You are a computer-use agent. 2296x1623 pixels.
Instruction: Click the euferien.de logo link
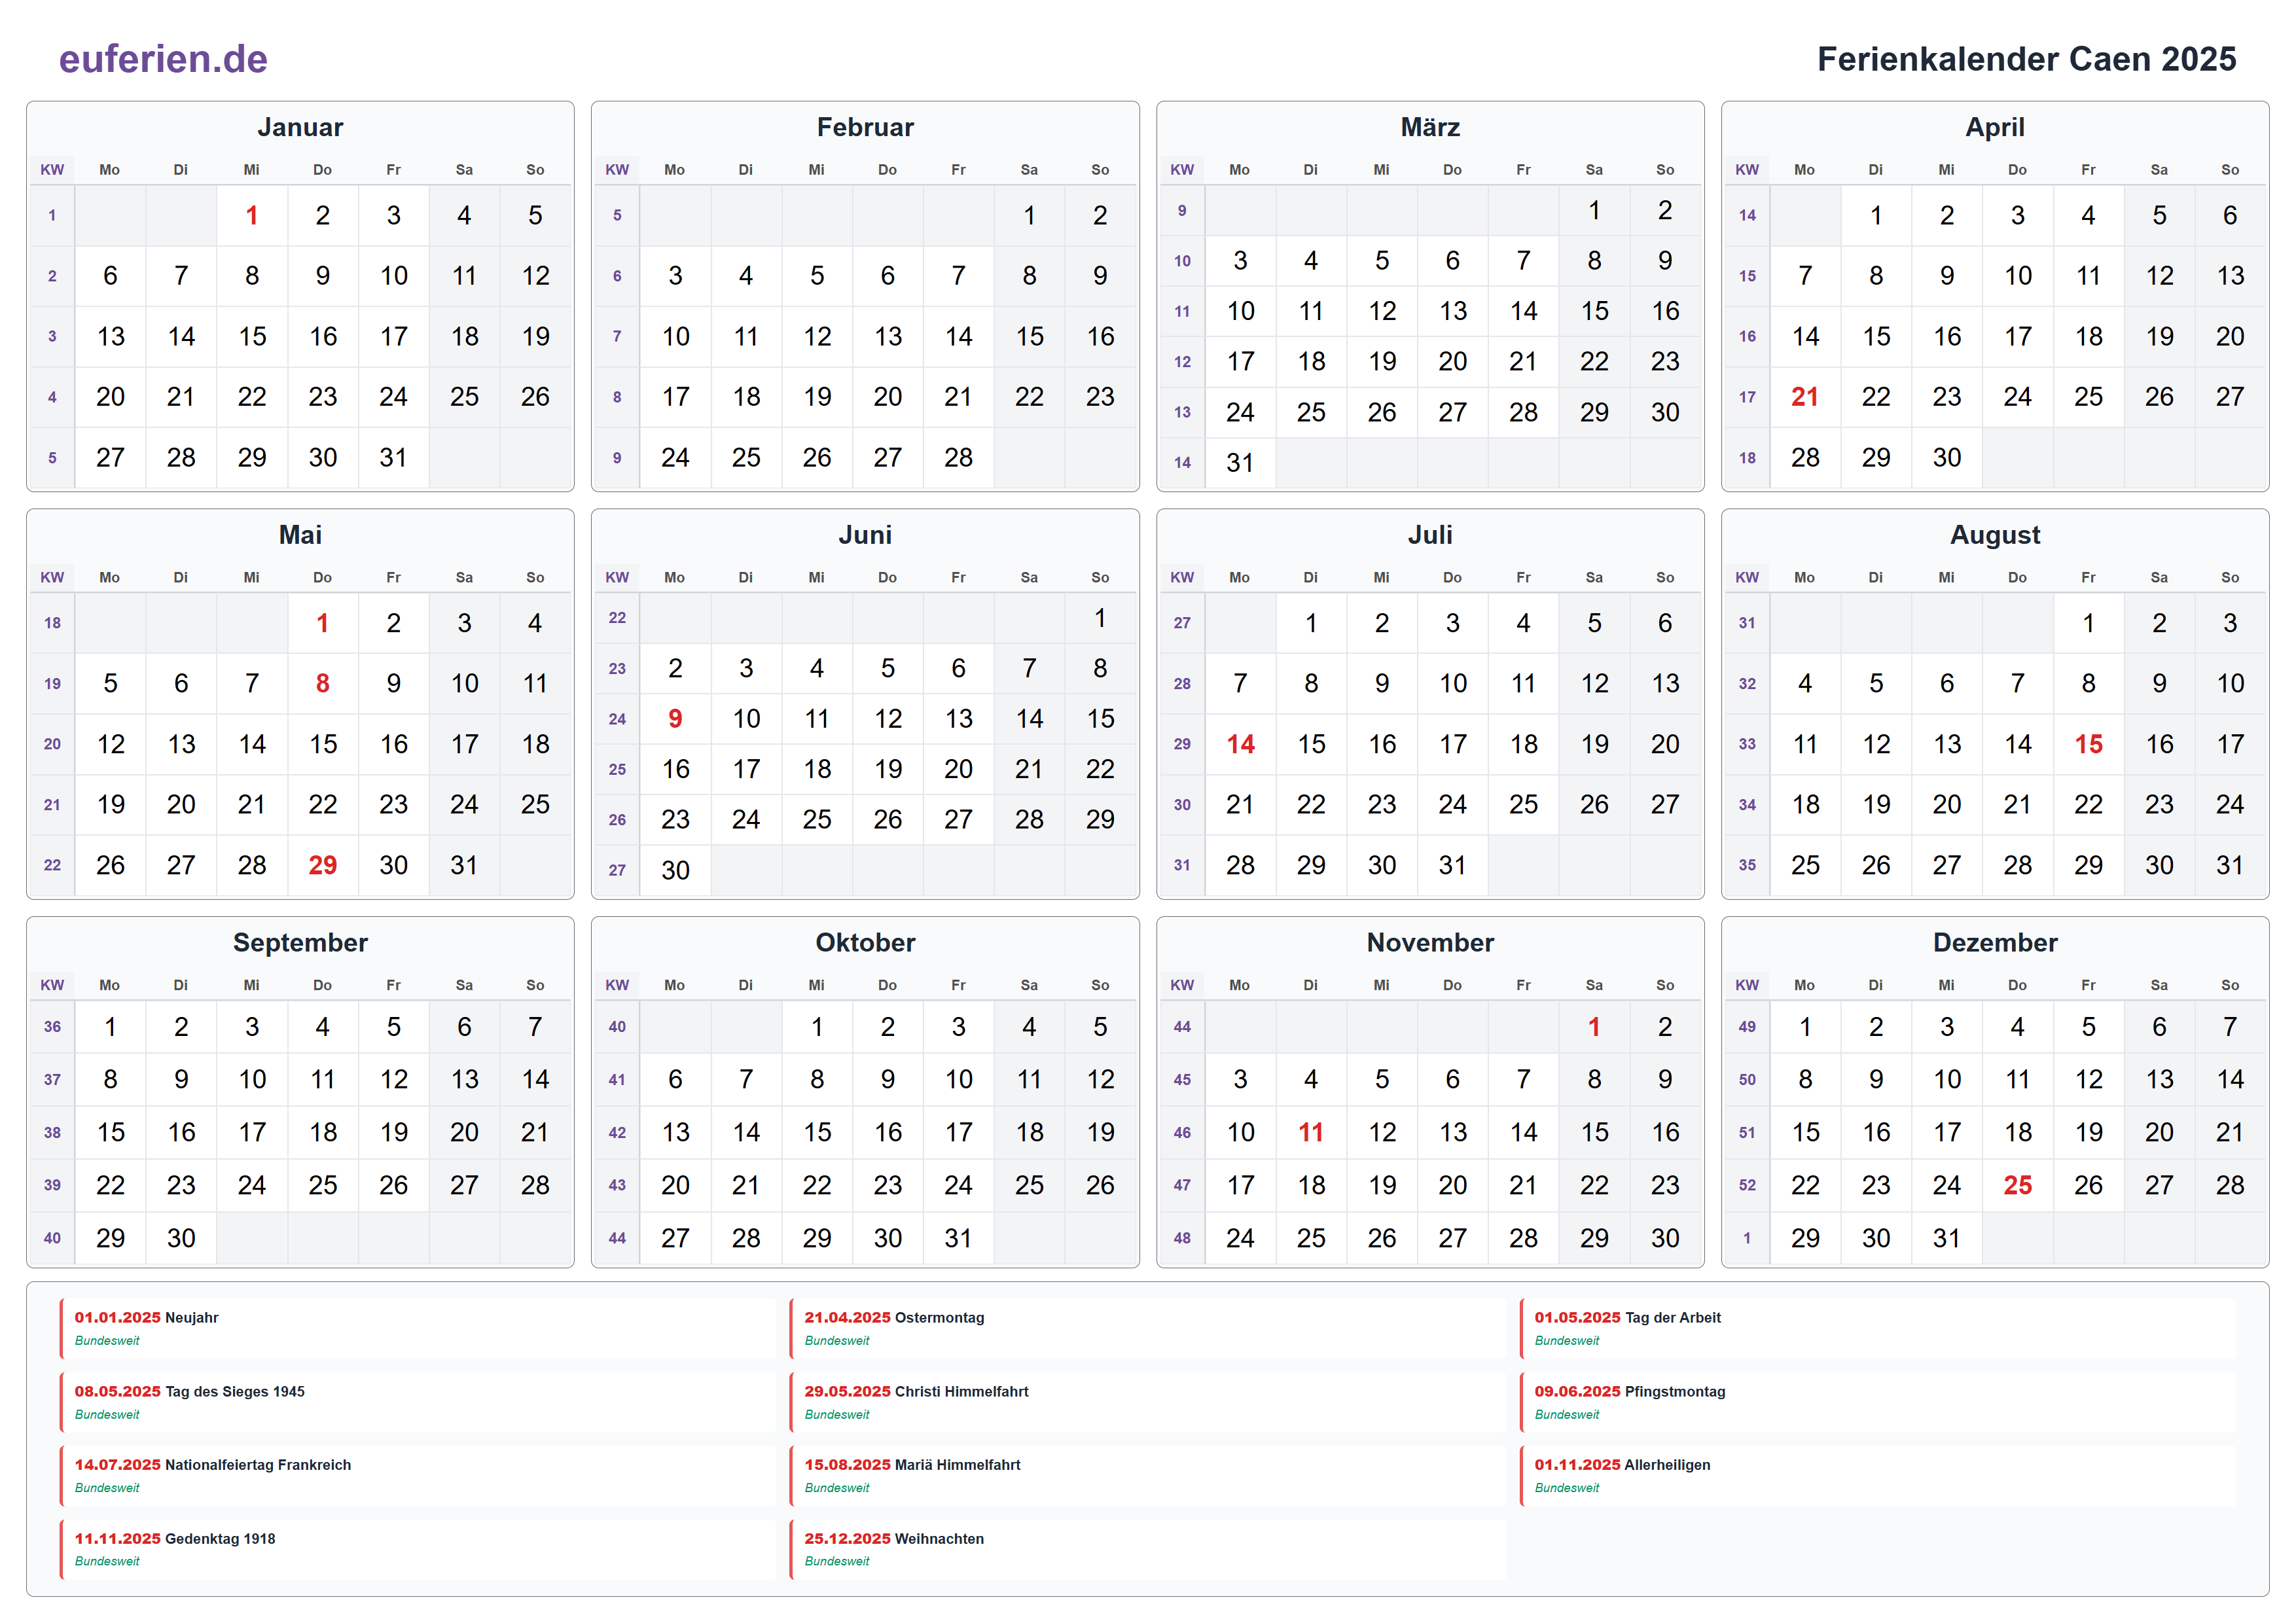pyautogui.click(x=163, y=59)
